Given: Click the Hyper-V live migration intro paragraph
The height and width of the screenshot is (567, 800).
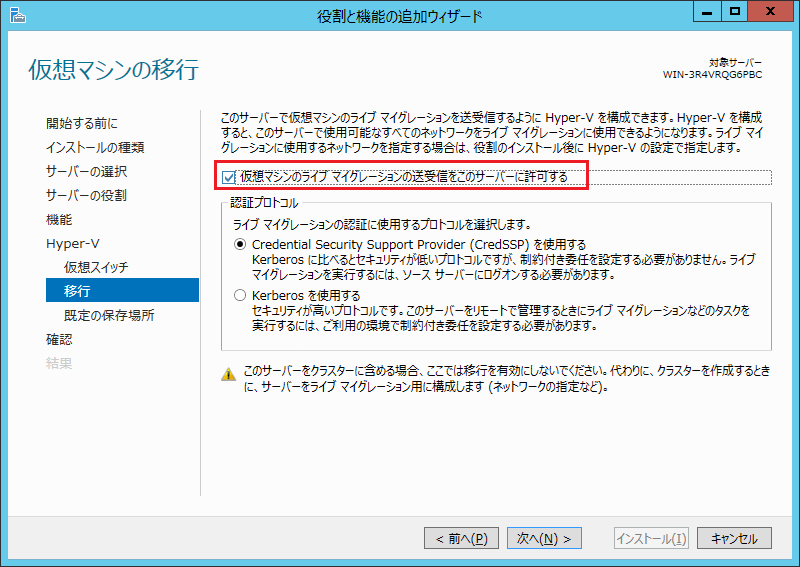Looking at the screenshot, I should 492,133.
